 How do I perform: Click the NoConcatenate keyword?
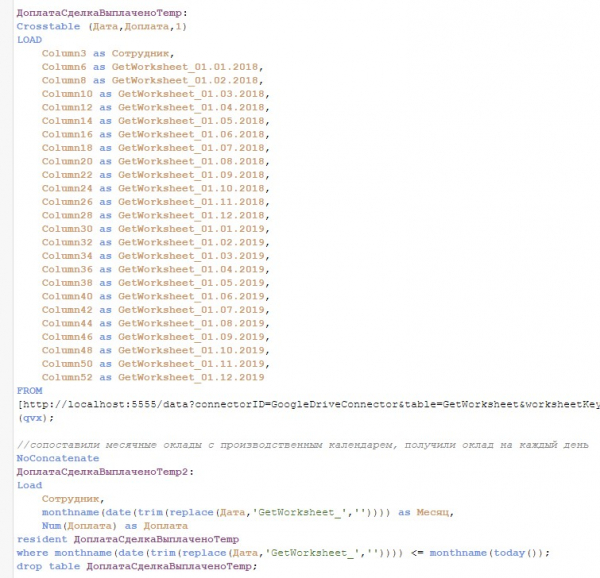(58, 457)
